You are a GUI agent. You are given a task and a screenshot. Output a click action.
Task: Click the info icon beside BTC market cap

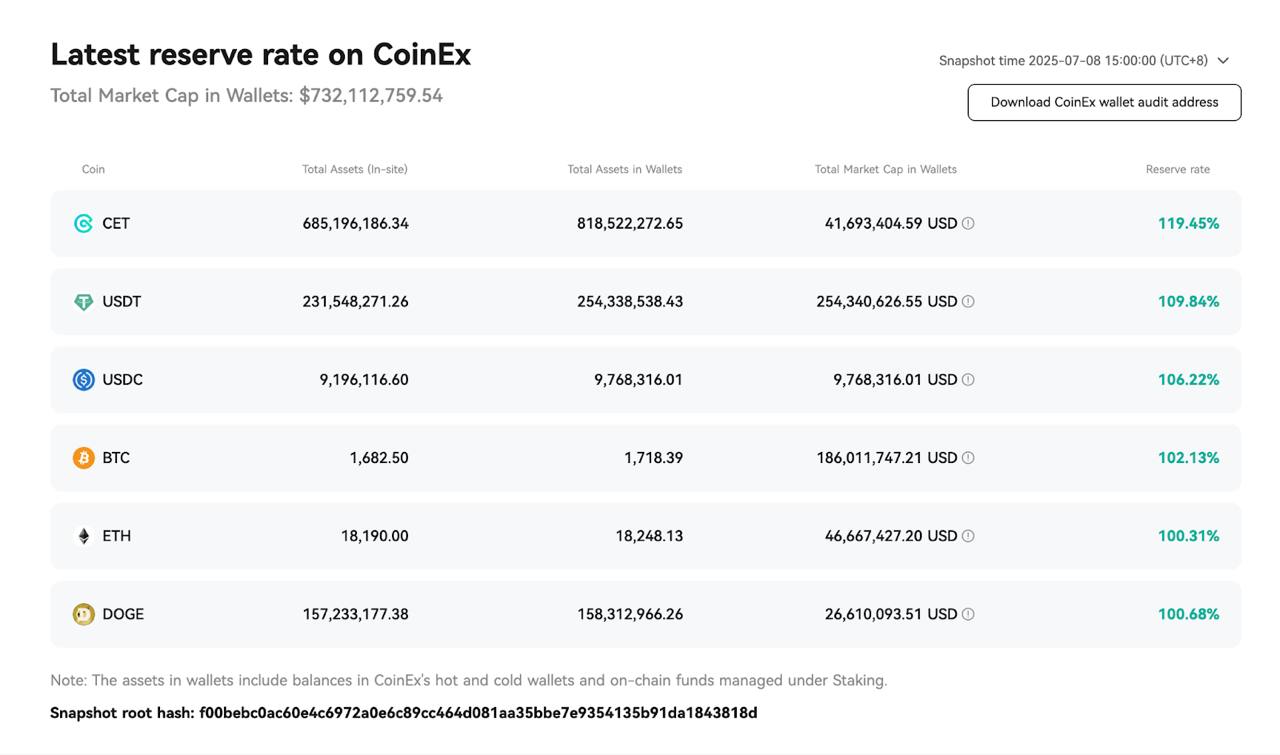point(968,458)
